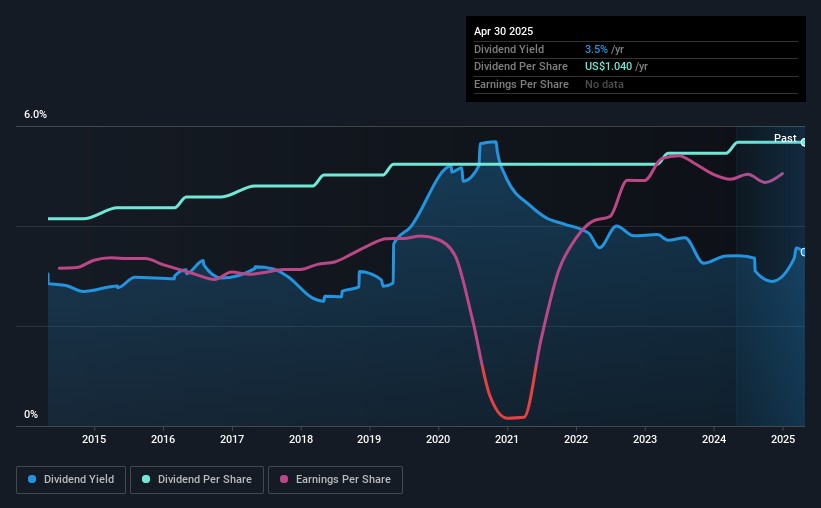Viewport: 821px width, 508px height.
Task: Click the 2020 year label on the timeline
Action: (x=439, y=439)
